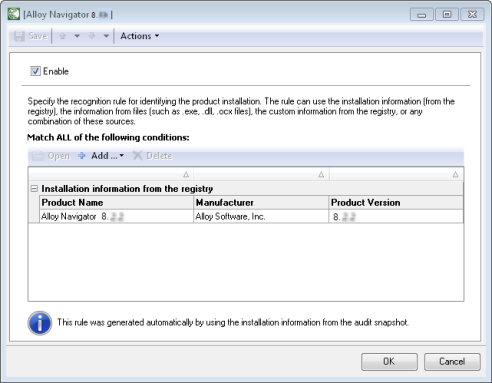
Task: Go to next record down arrow
Action: click(92, 36)
